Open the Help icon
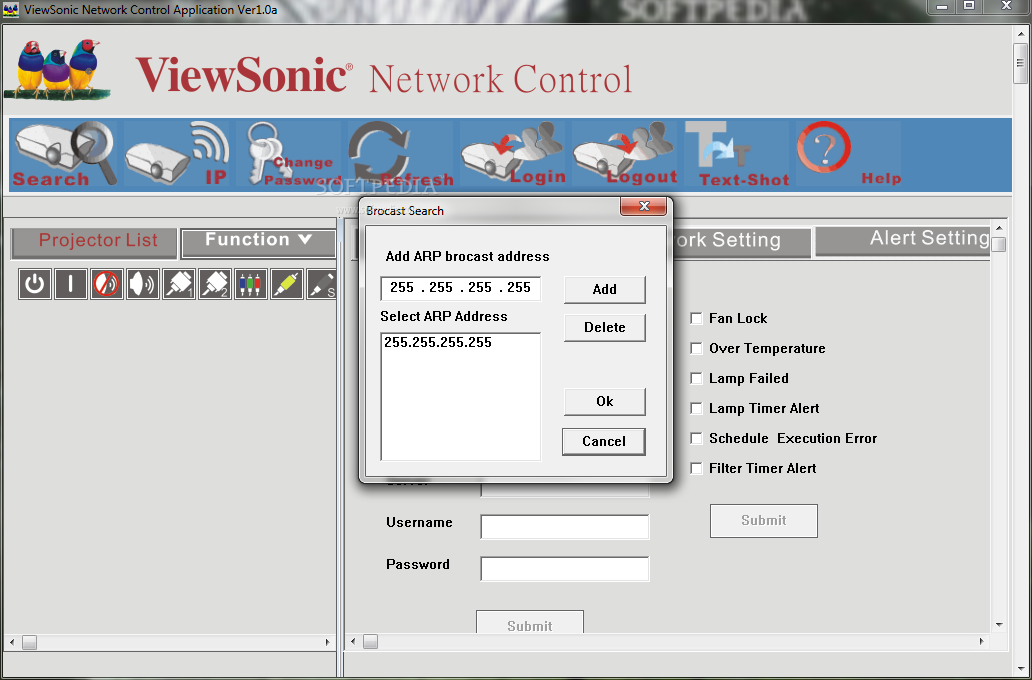 coord(848,154)
